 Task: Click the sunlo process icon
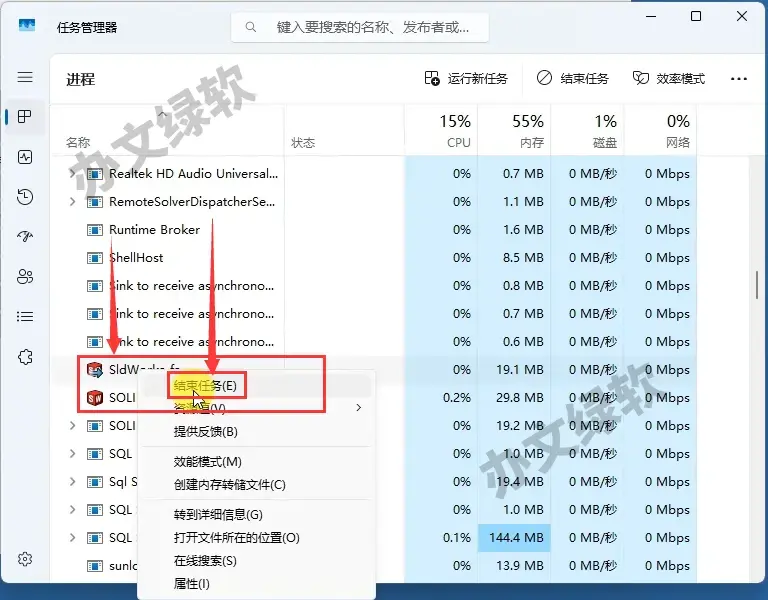[x=95, y=566]
